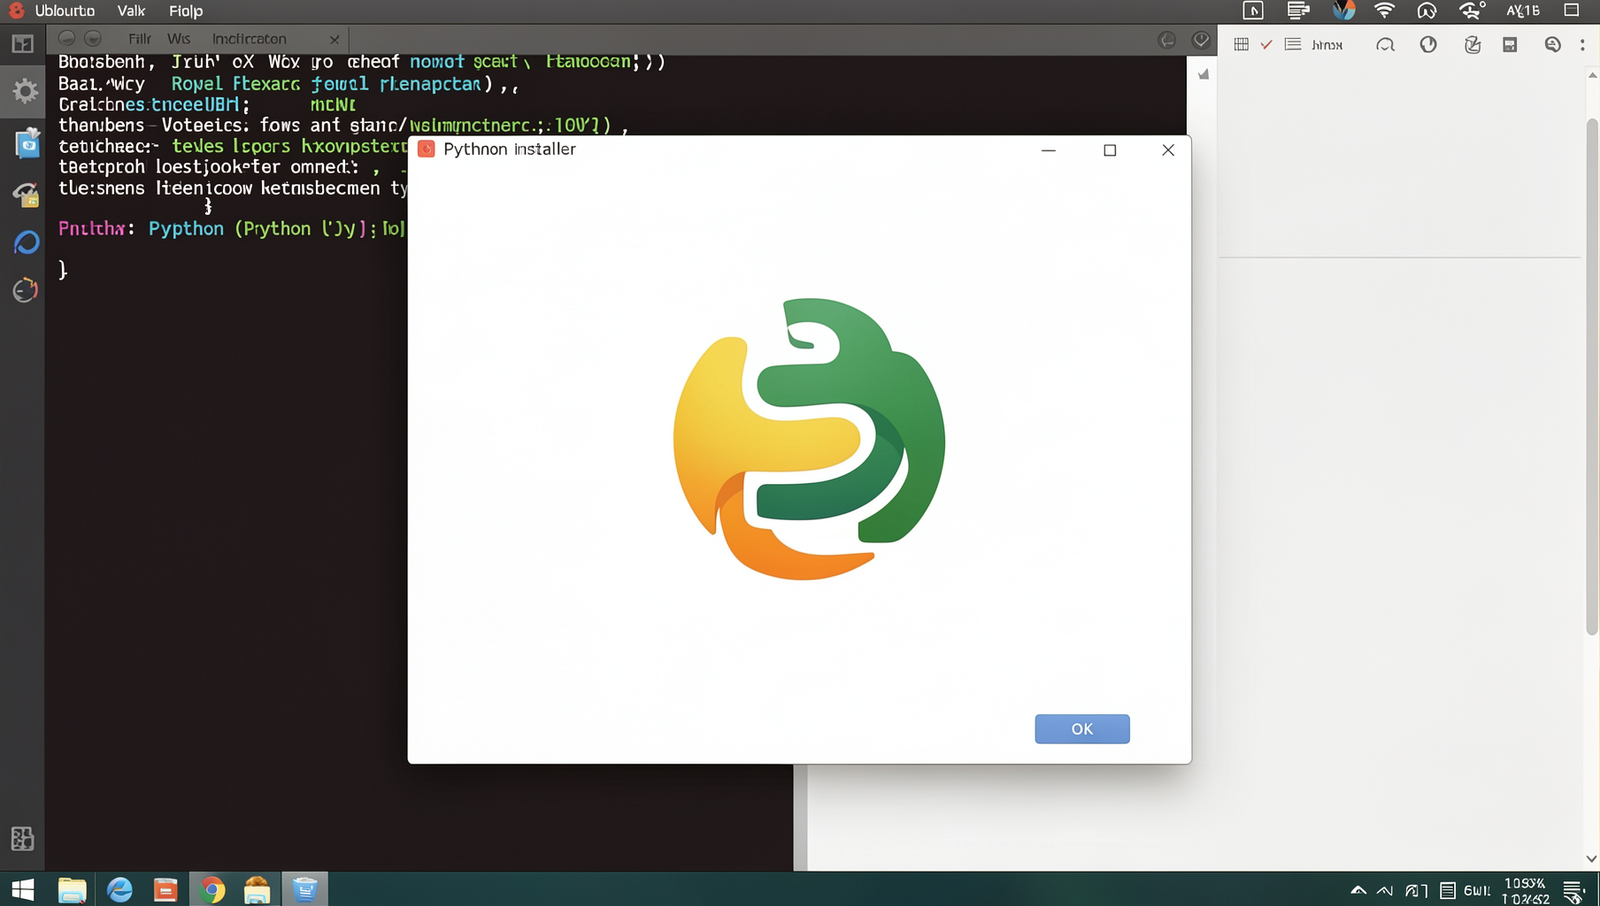This screenshot has width=1600, height=906.
Task: Click the network status icon beside AY1B
Action: click(x=1472, y=11)
